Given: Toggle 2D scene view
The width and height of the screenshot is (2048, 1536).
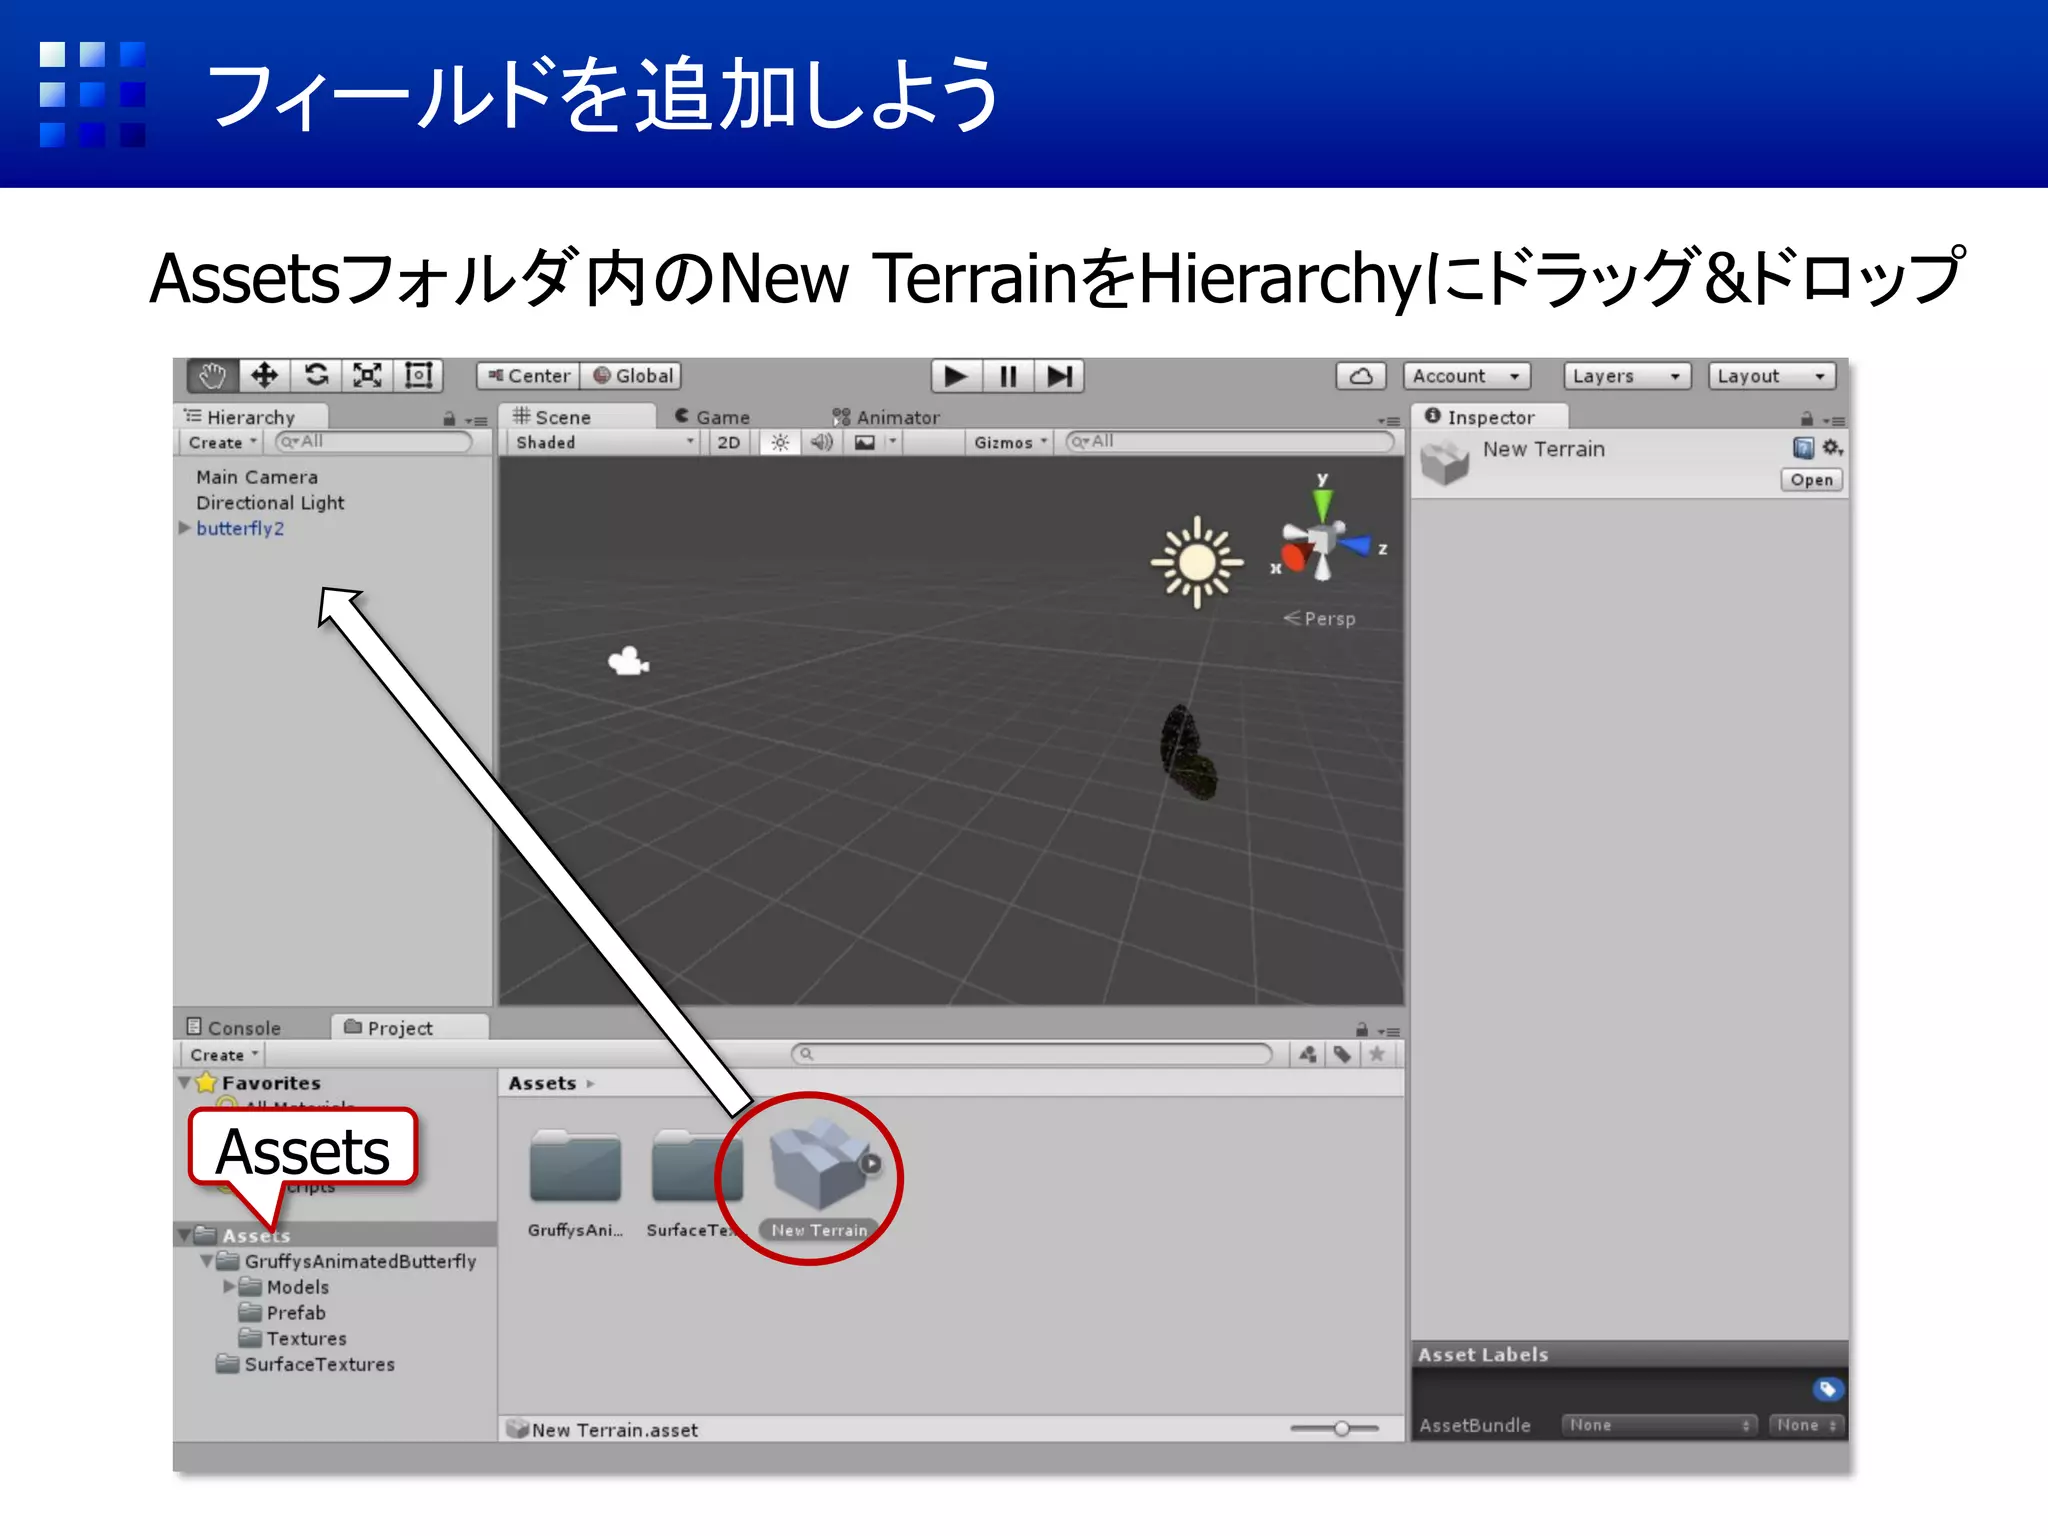Looking at the screenshot, I should pos(729,442).
